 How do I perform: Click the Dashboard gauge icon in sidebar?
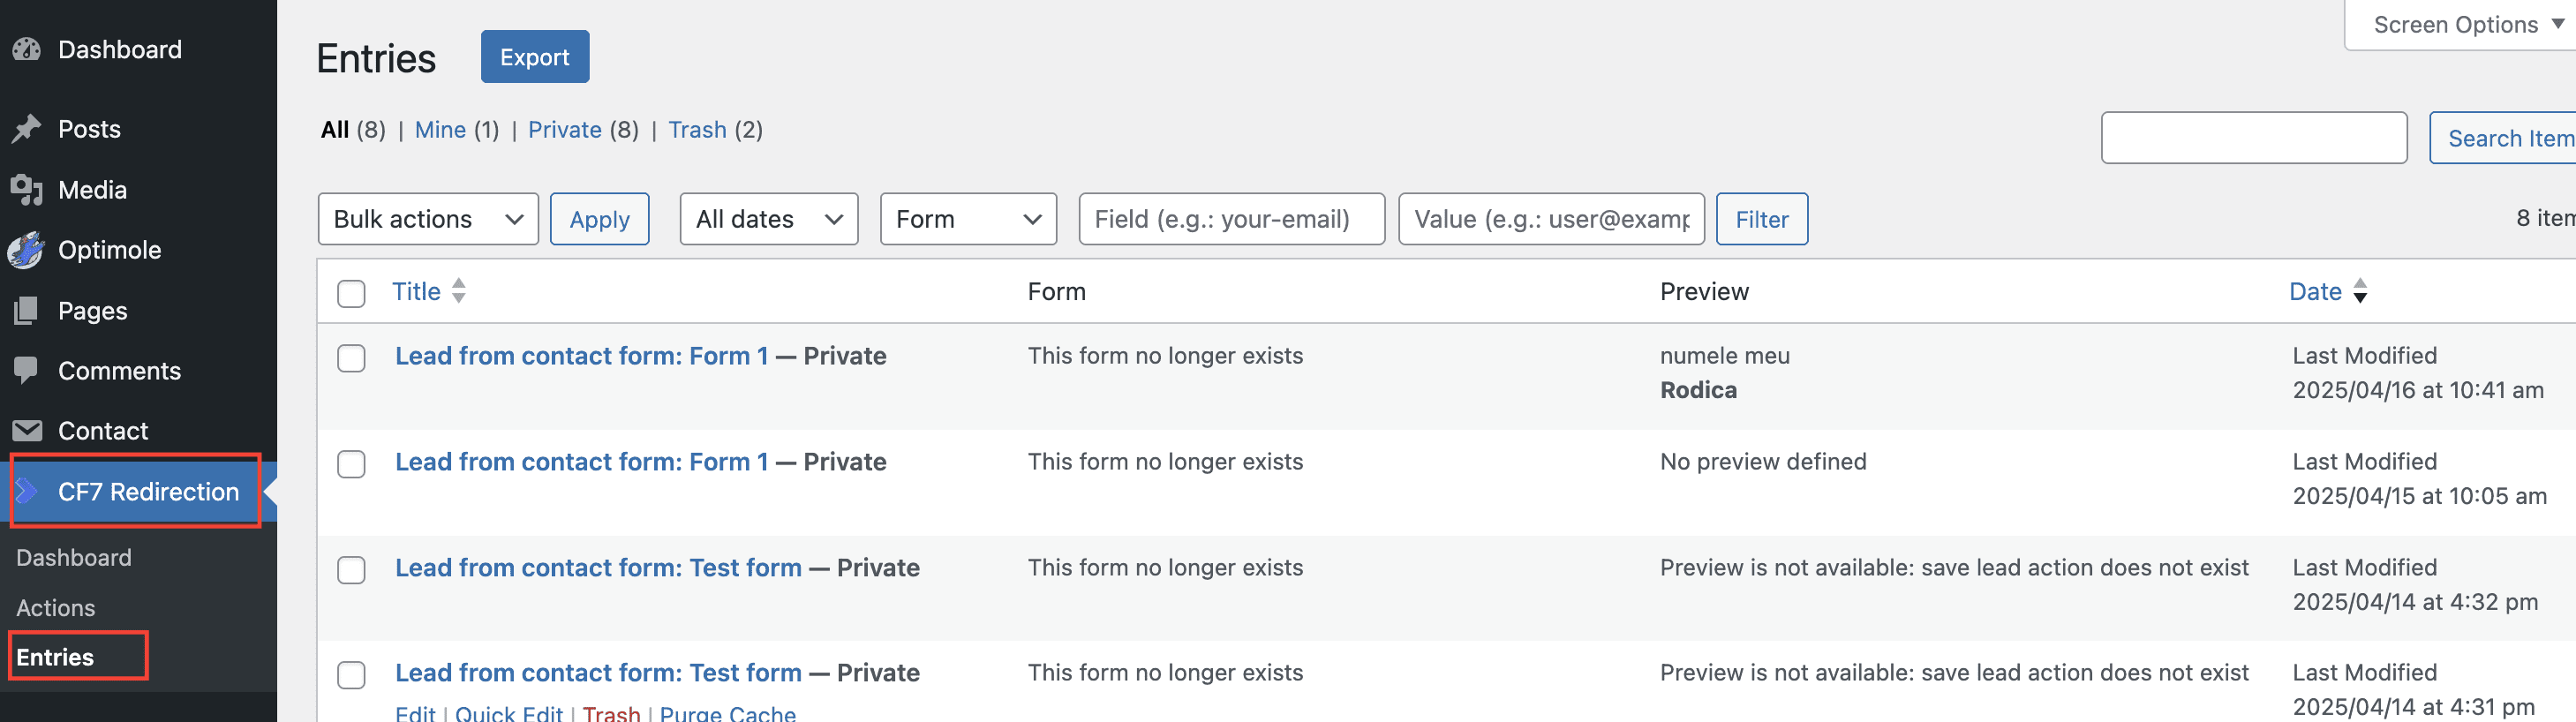[27, 50]
